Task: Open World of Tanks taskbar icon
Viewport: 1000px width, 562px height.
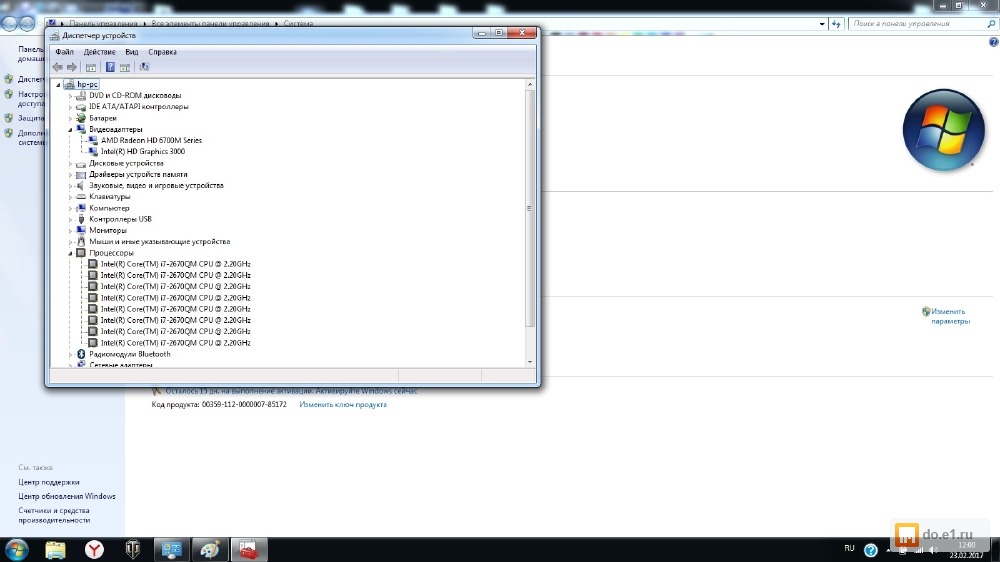Action: pos(133,549)
